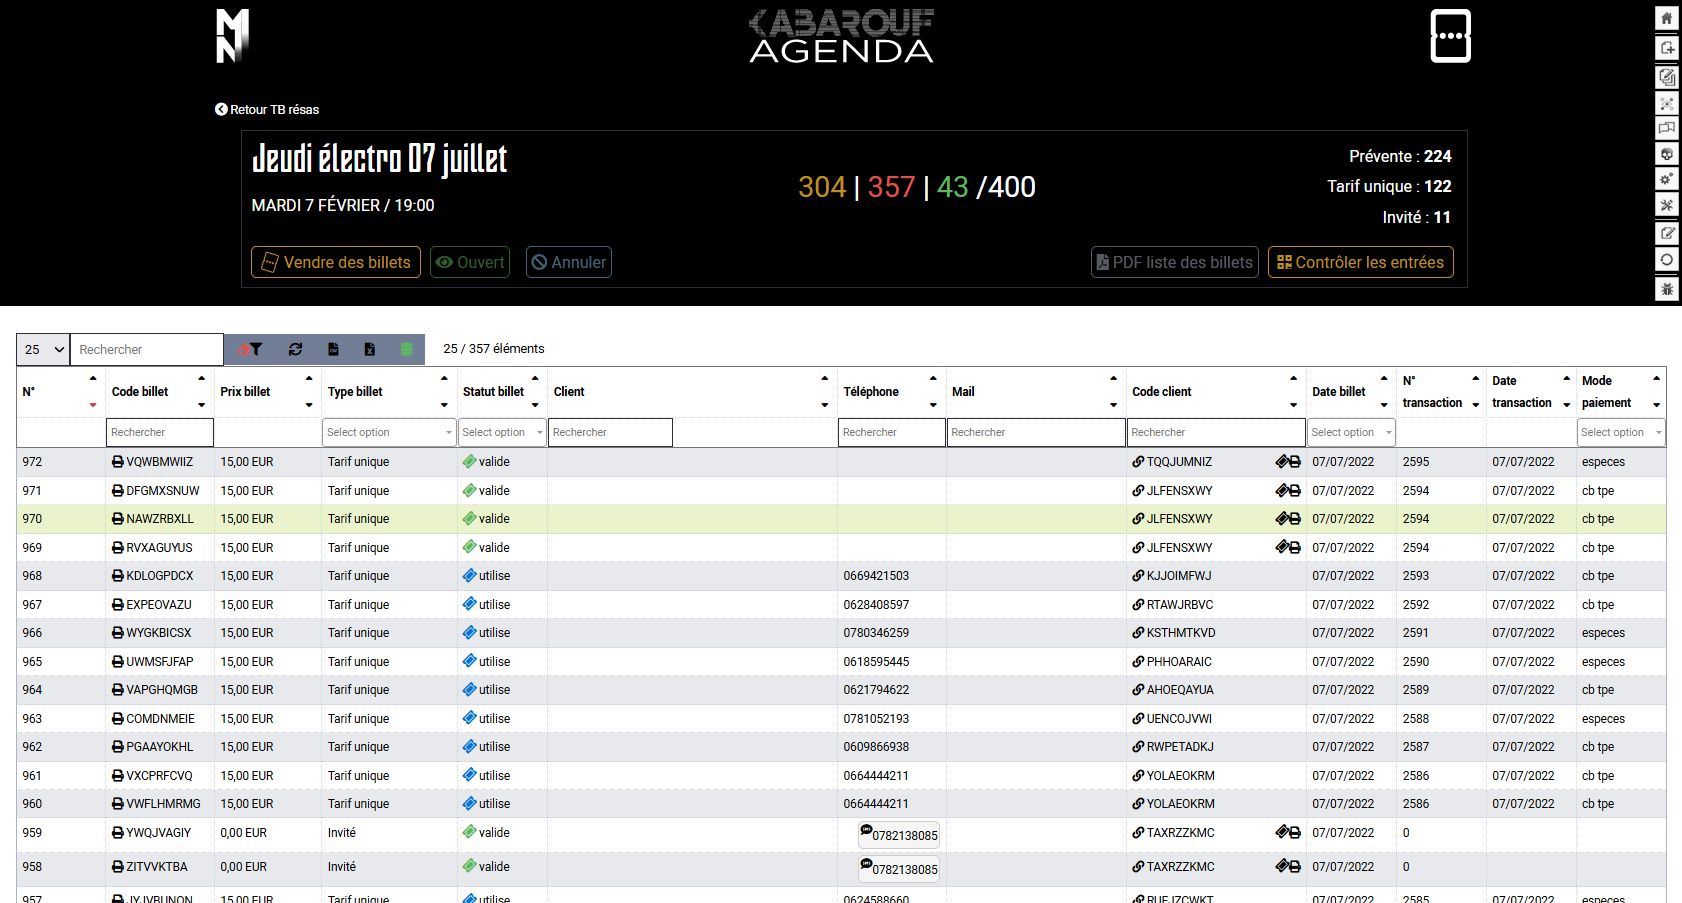Click the skull icon in right sidebar

click(1667, 154)
